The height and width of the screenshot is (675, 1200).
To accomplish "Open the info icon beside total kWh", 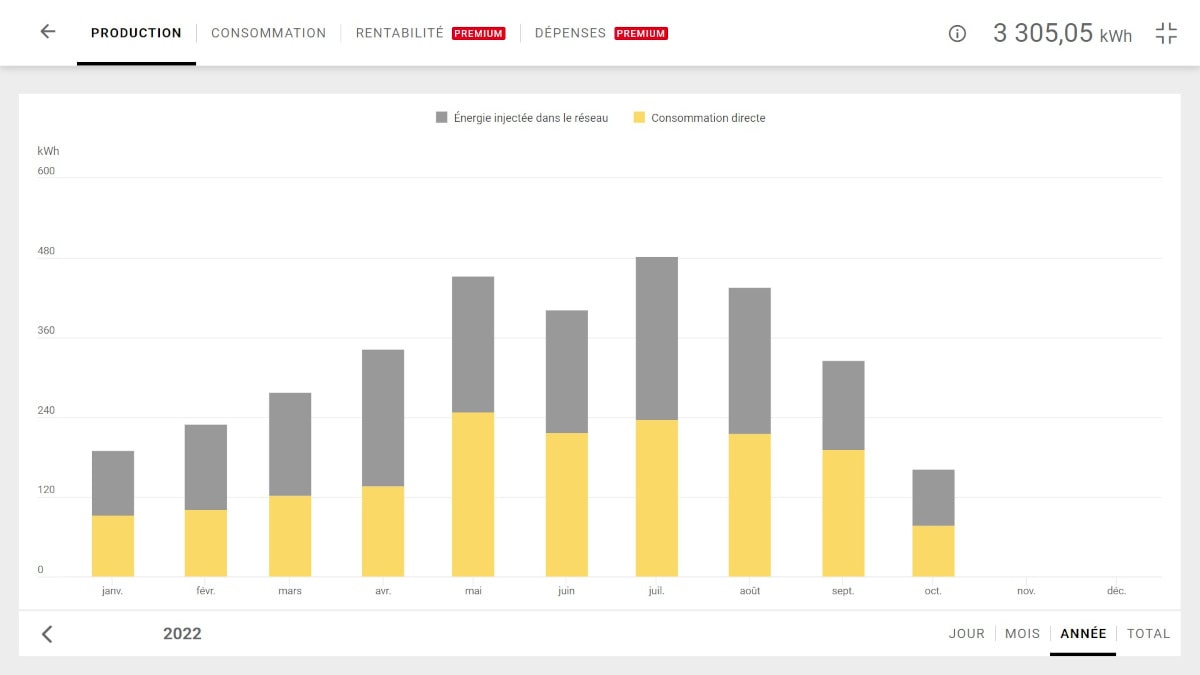I will [957, 33].
